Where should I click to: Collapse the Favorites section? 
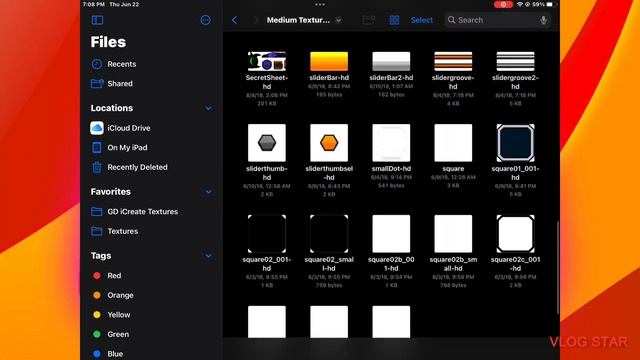[x=208, y=192]
